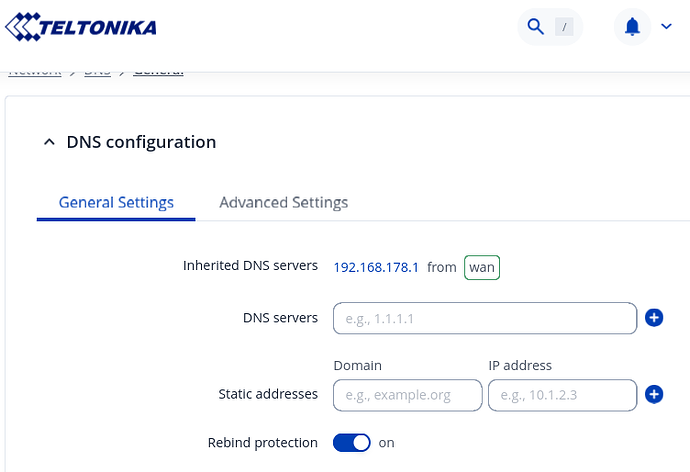
Task: Click the DNS configuration section heading
Action: 141,142
